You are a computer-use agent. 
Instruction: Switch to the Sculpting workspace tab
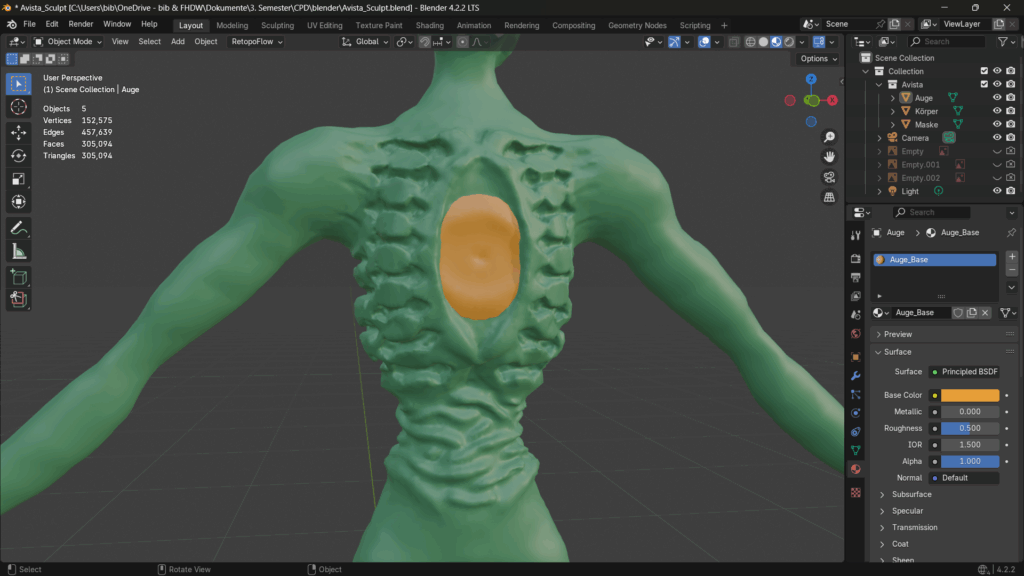click(277, 25)
